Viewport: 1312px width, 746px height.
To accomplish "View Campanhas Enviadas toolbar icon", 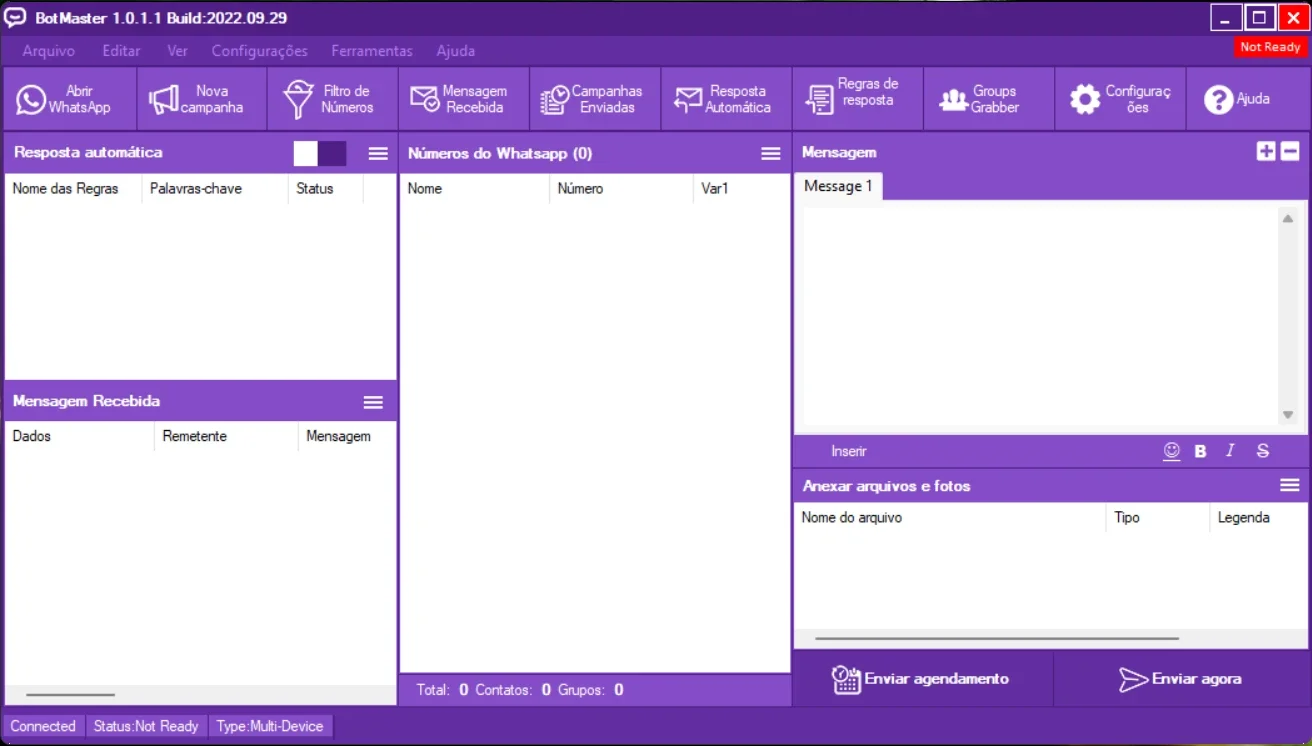I will click(x=555, y=99).
